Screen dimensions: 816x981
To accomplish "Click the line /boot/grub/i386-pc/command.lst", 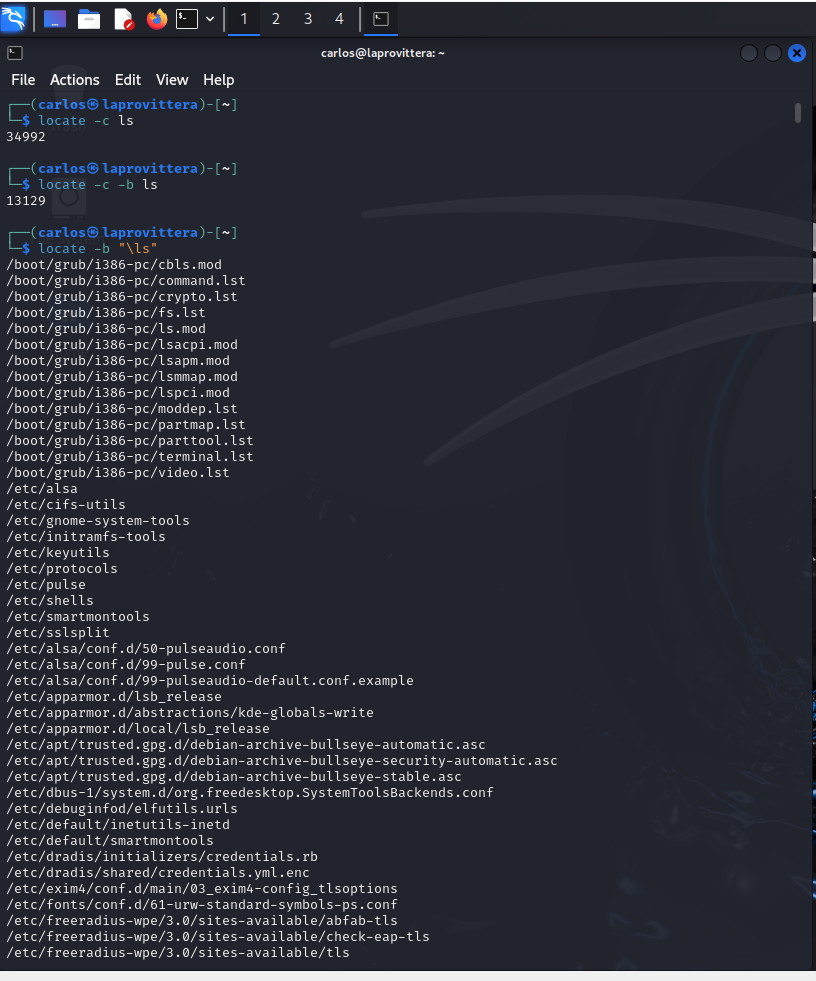I will coord(126,280).
